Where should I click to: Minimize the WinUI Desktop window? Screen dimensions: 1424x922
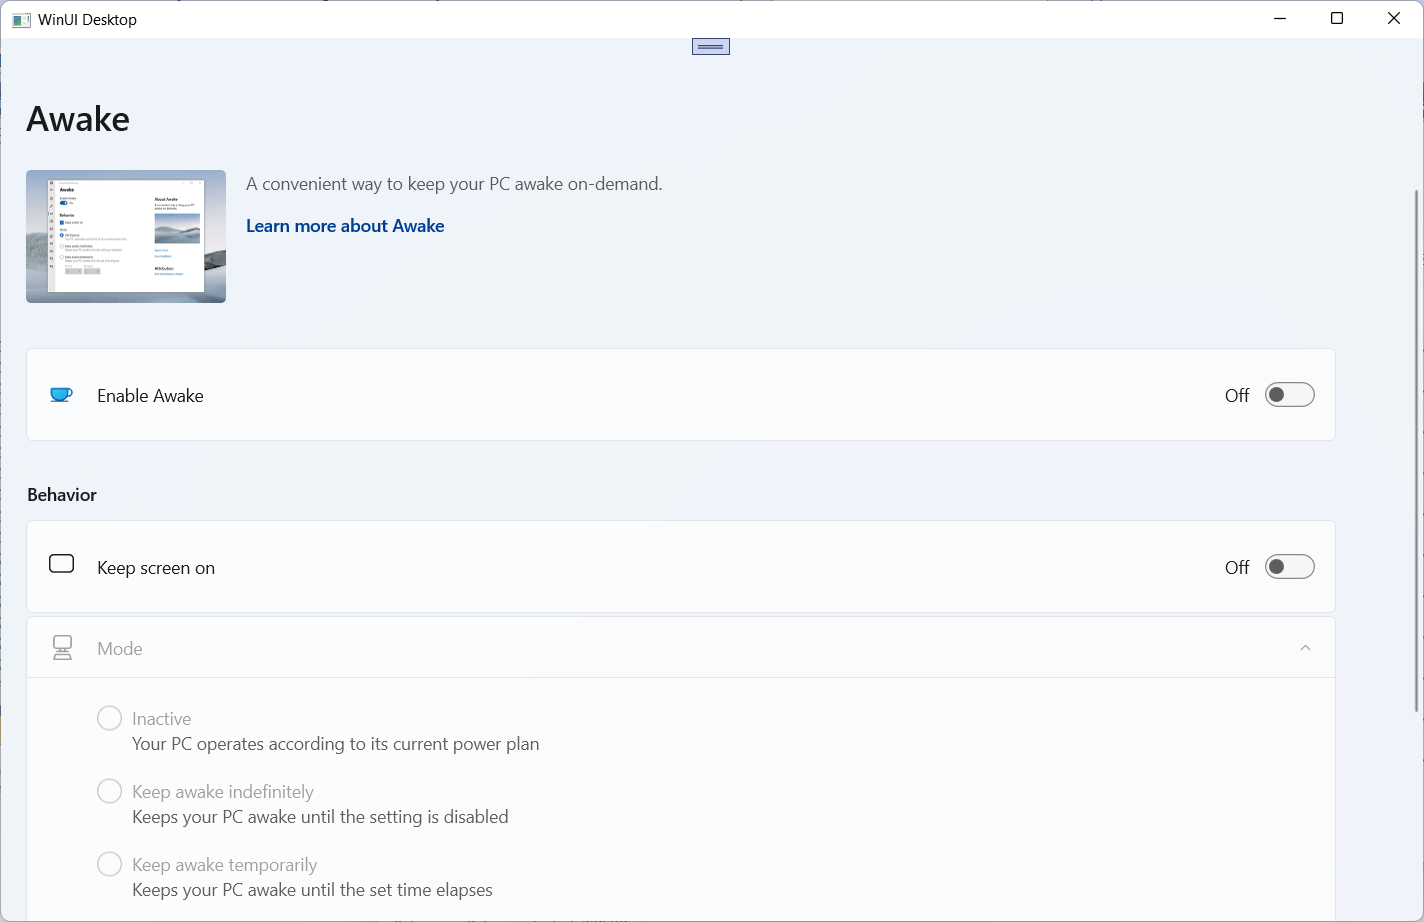1280,19
